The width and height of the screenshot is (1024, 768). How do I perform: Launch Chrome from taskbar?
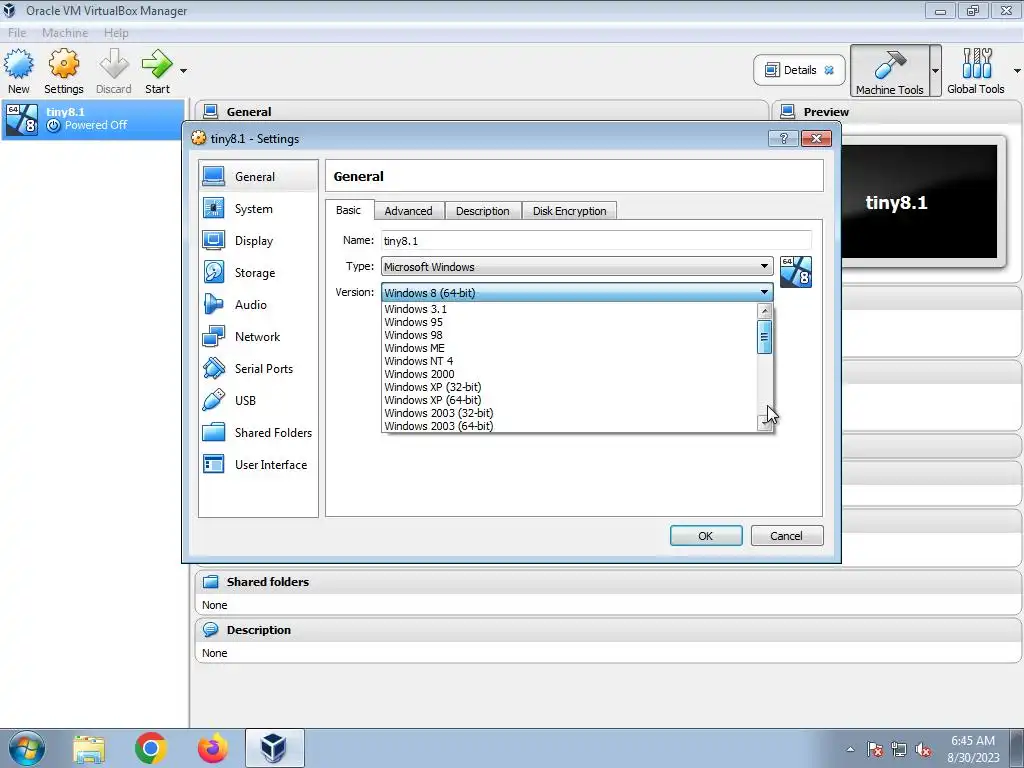(x=151, y=748)
